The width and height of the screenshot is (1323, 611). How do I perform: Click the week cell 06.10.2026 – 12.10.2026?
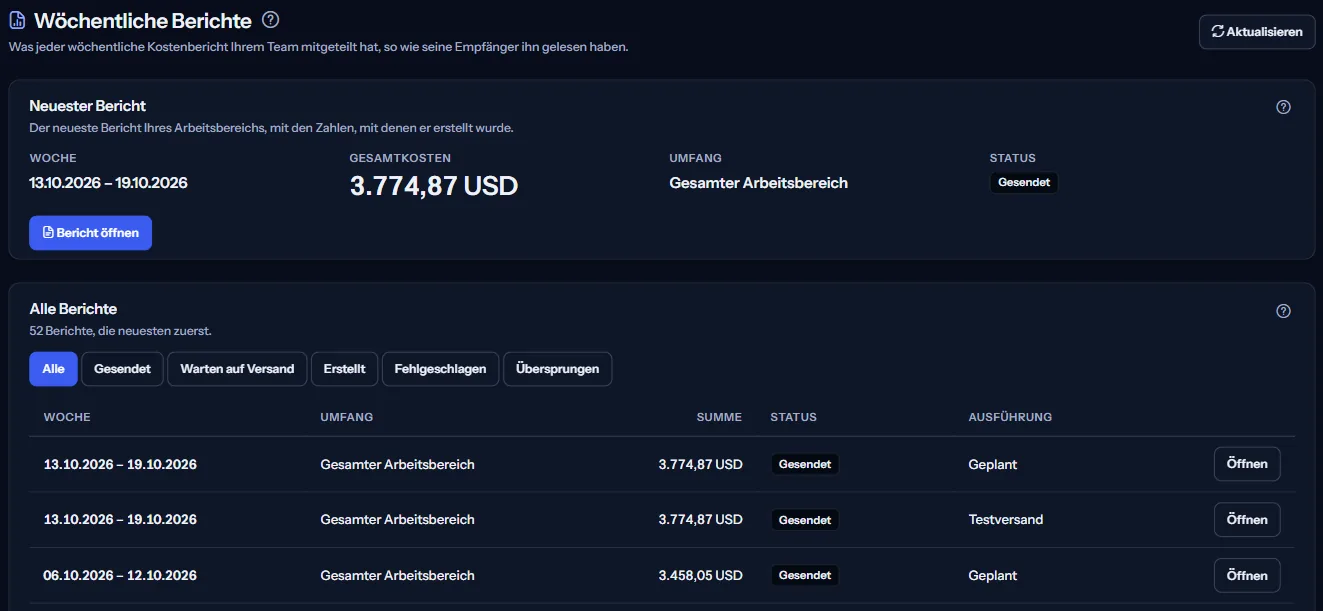click(x=120, y=576)
